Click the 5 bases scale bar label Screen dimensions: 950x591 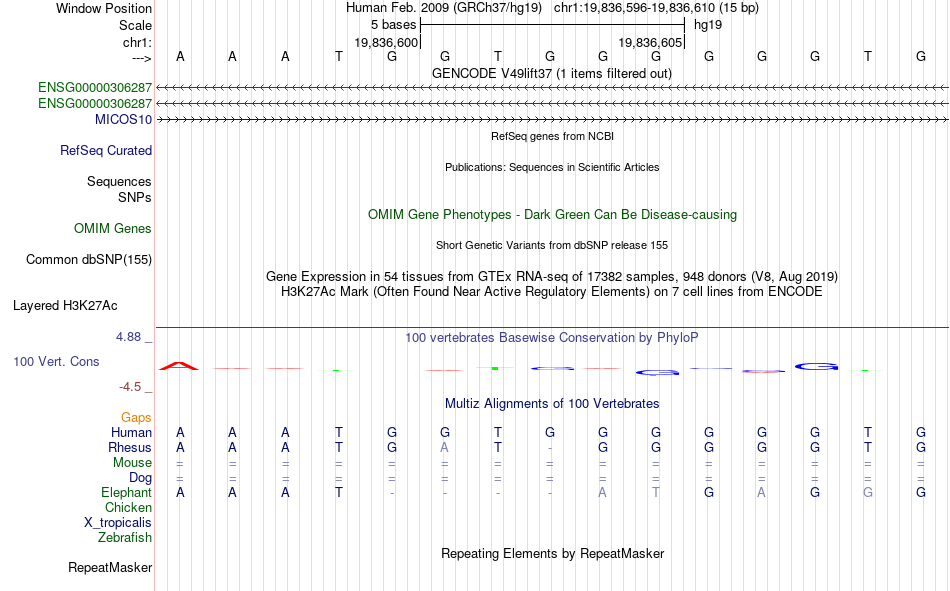(x=394, y=25)
